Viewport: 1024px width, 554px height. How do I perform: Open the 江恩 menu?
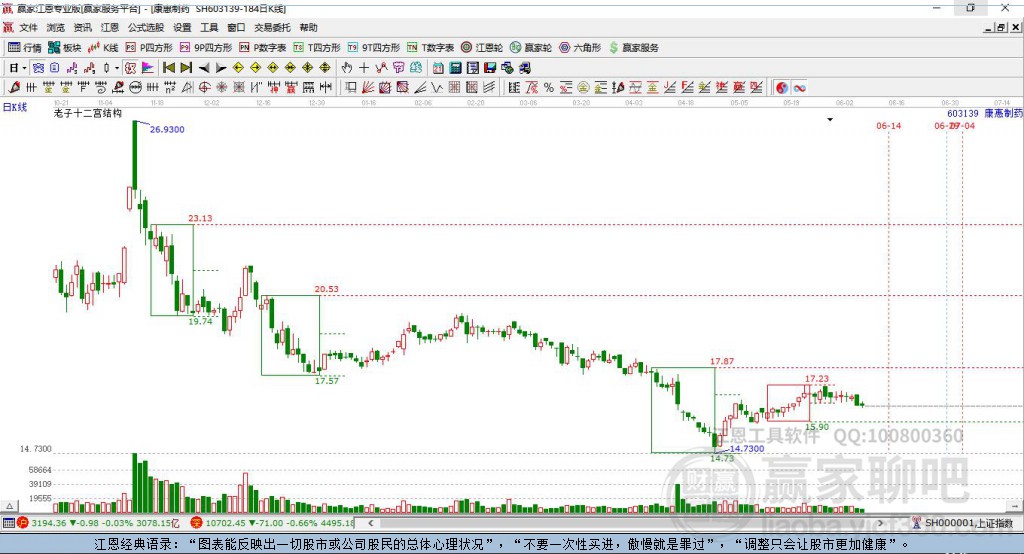(110, 27)
